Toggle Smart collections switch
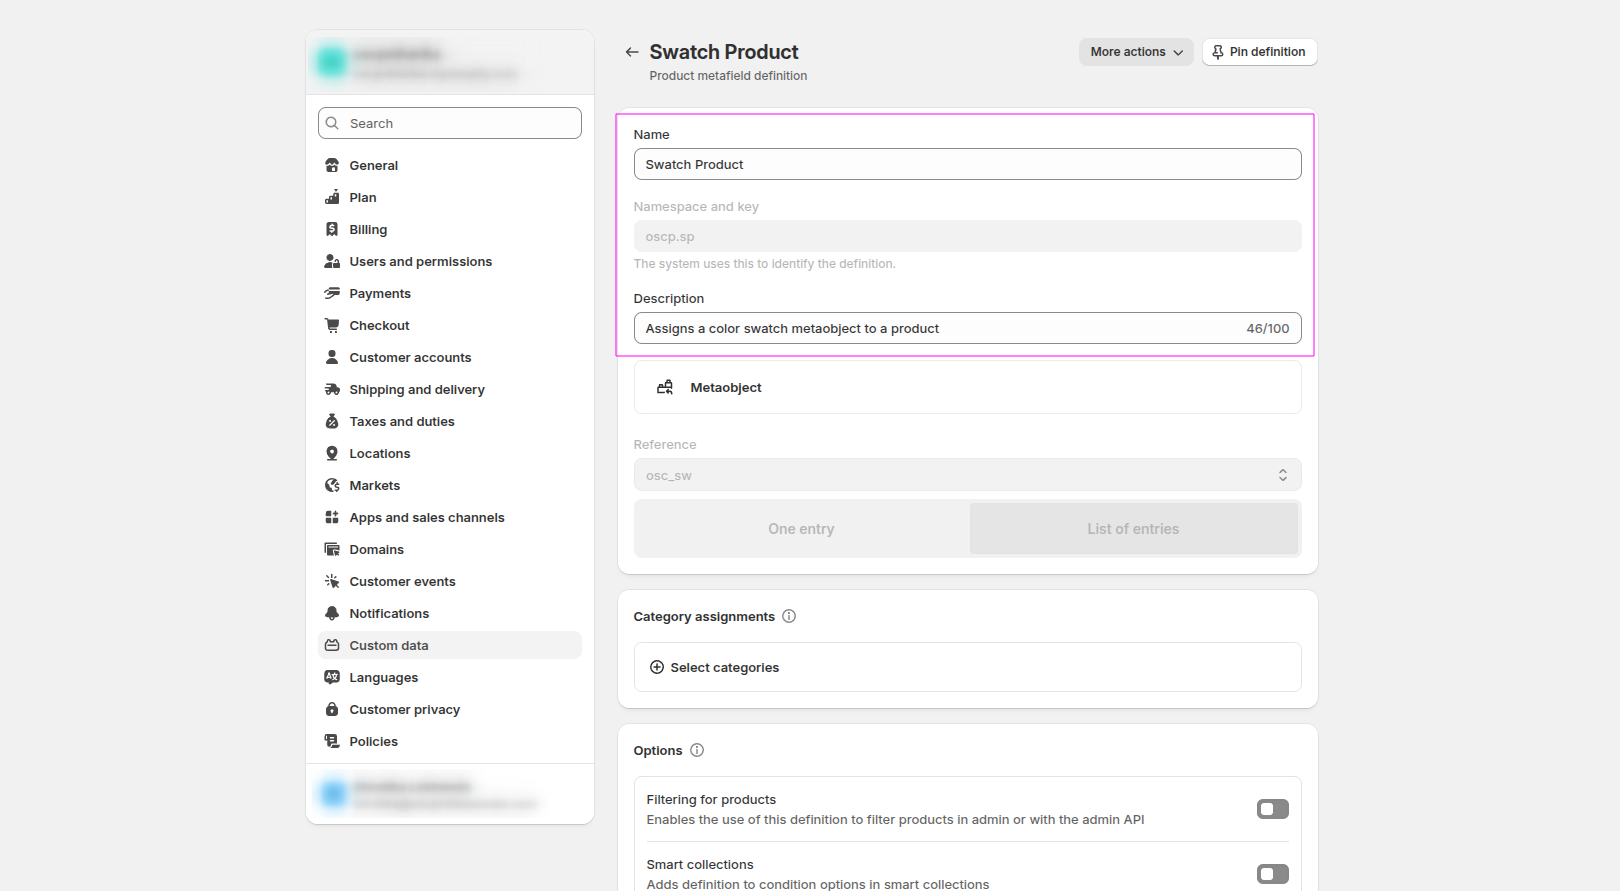 pyautogui.click(x=1273, y=874)
